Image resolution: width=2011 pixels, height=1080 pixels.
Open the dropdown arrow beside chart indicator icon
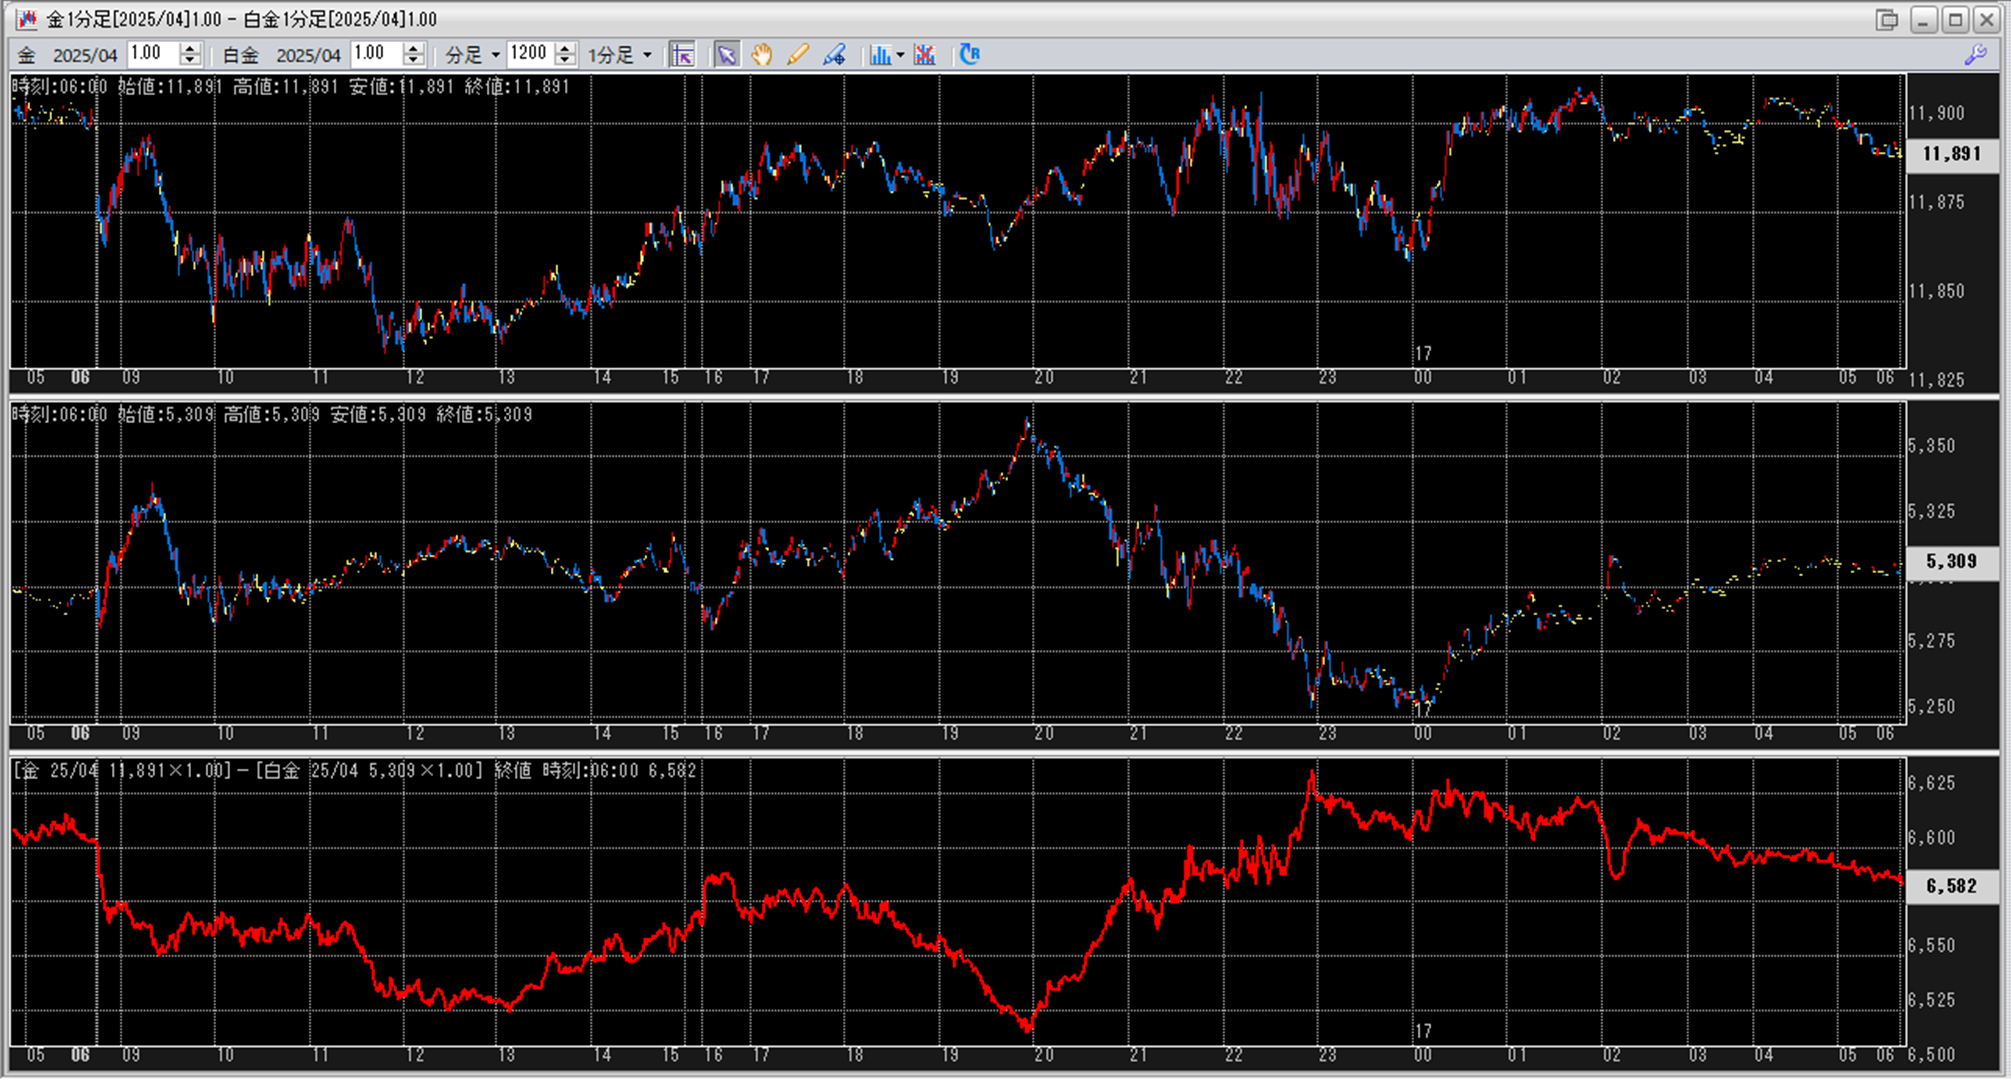click(x=900, y=55)
